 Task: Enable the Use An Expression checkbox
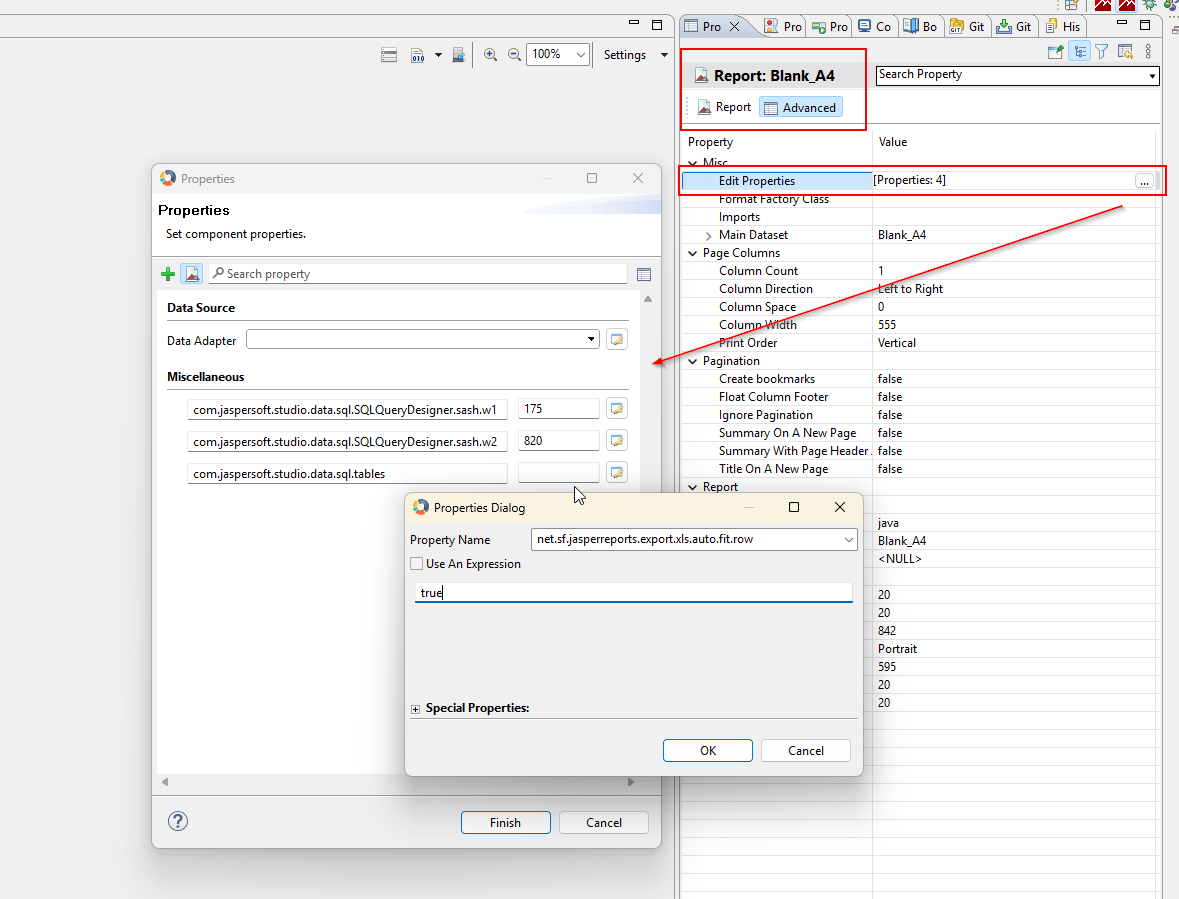pyautogui.click(x=417, y=564)
